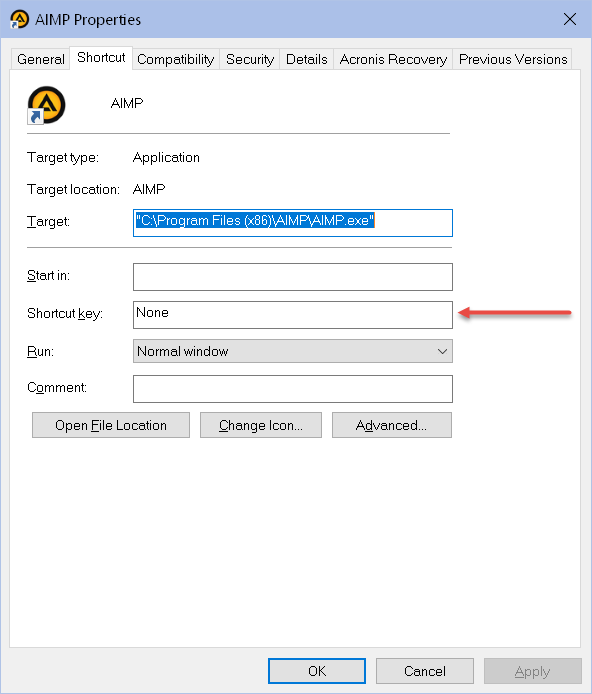Screen dimensions: 592x694
Task: Click the Target type label text
Action: tap(63, 158)
